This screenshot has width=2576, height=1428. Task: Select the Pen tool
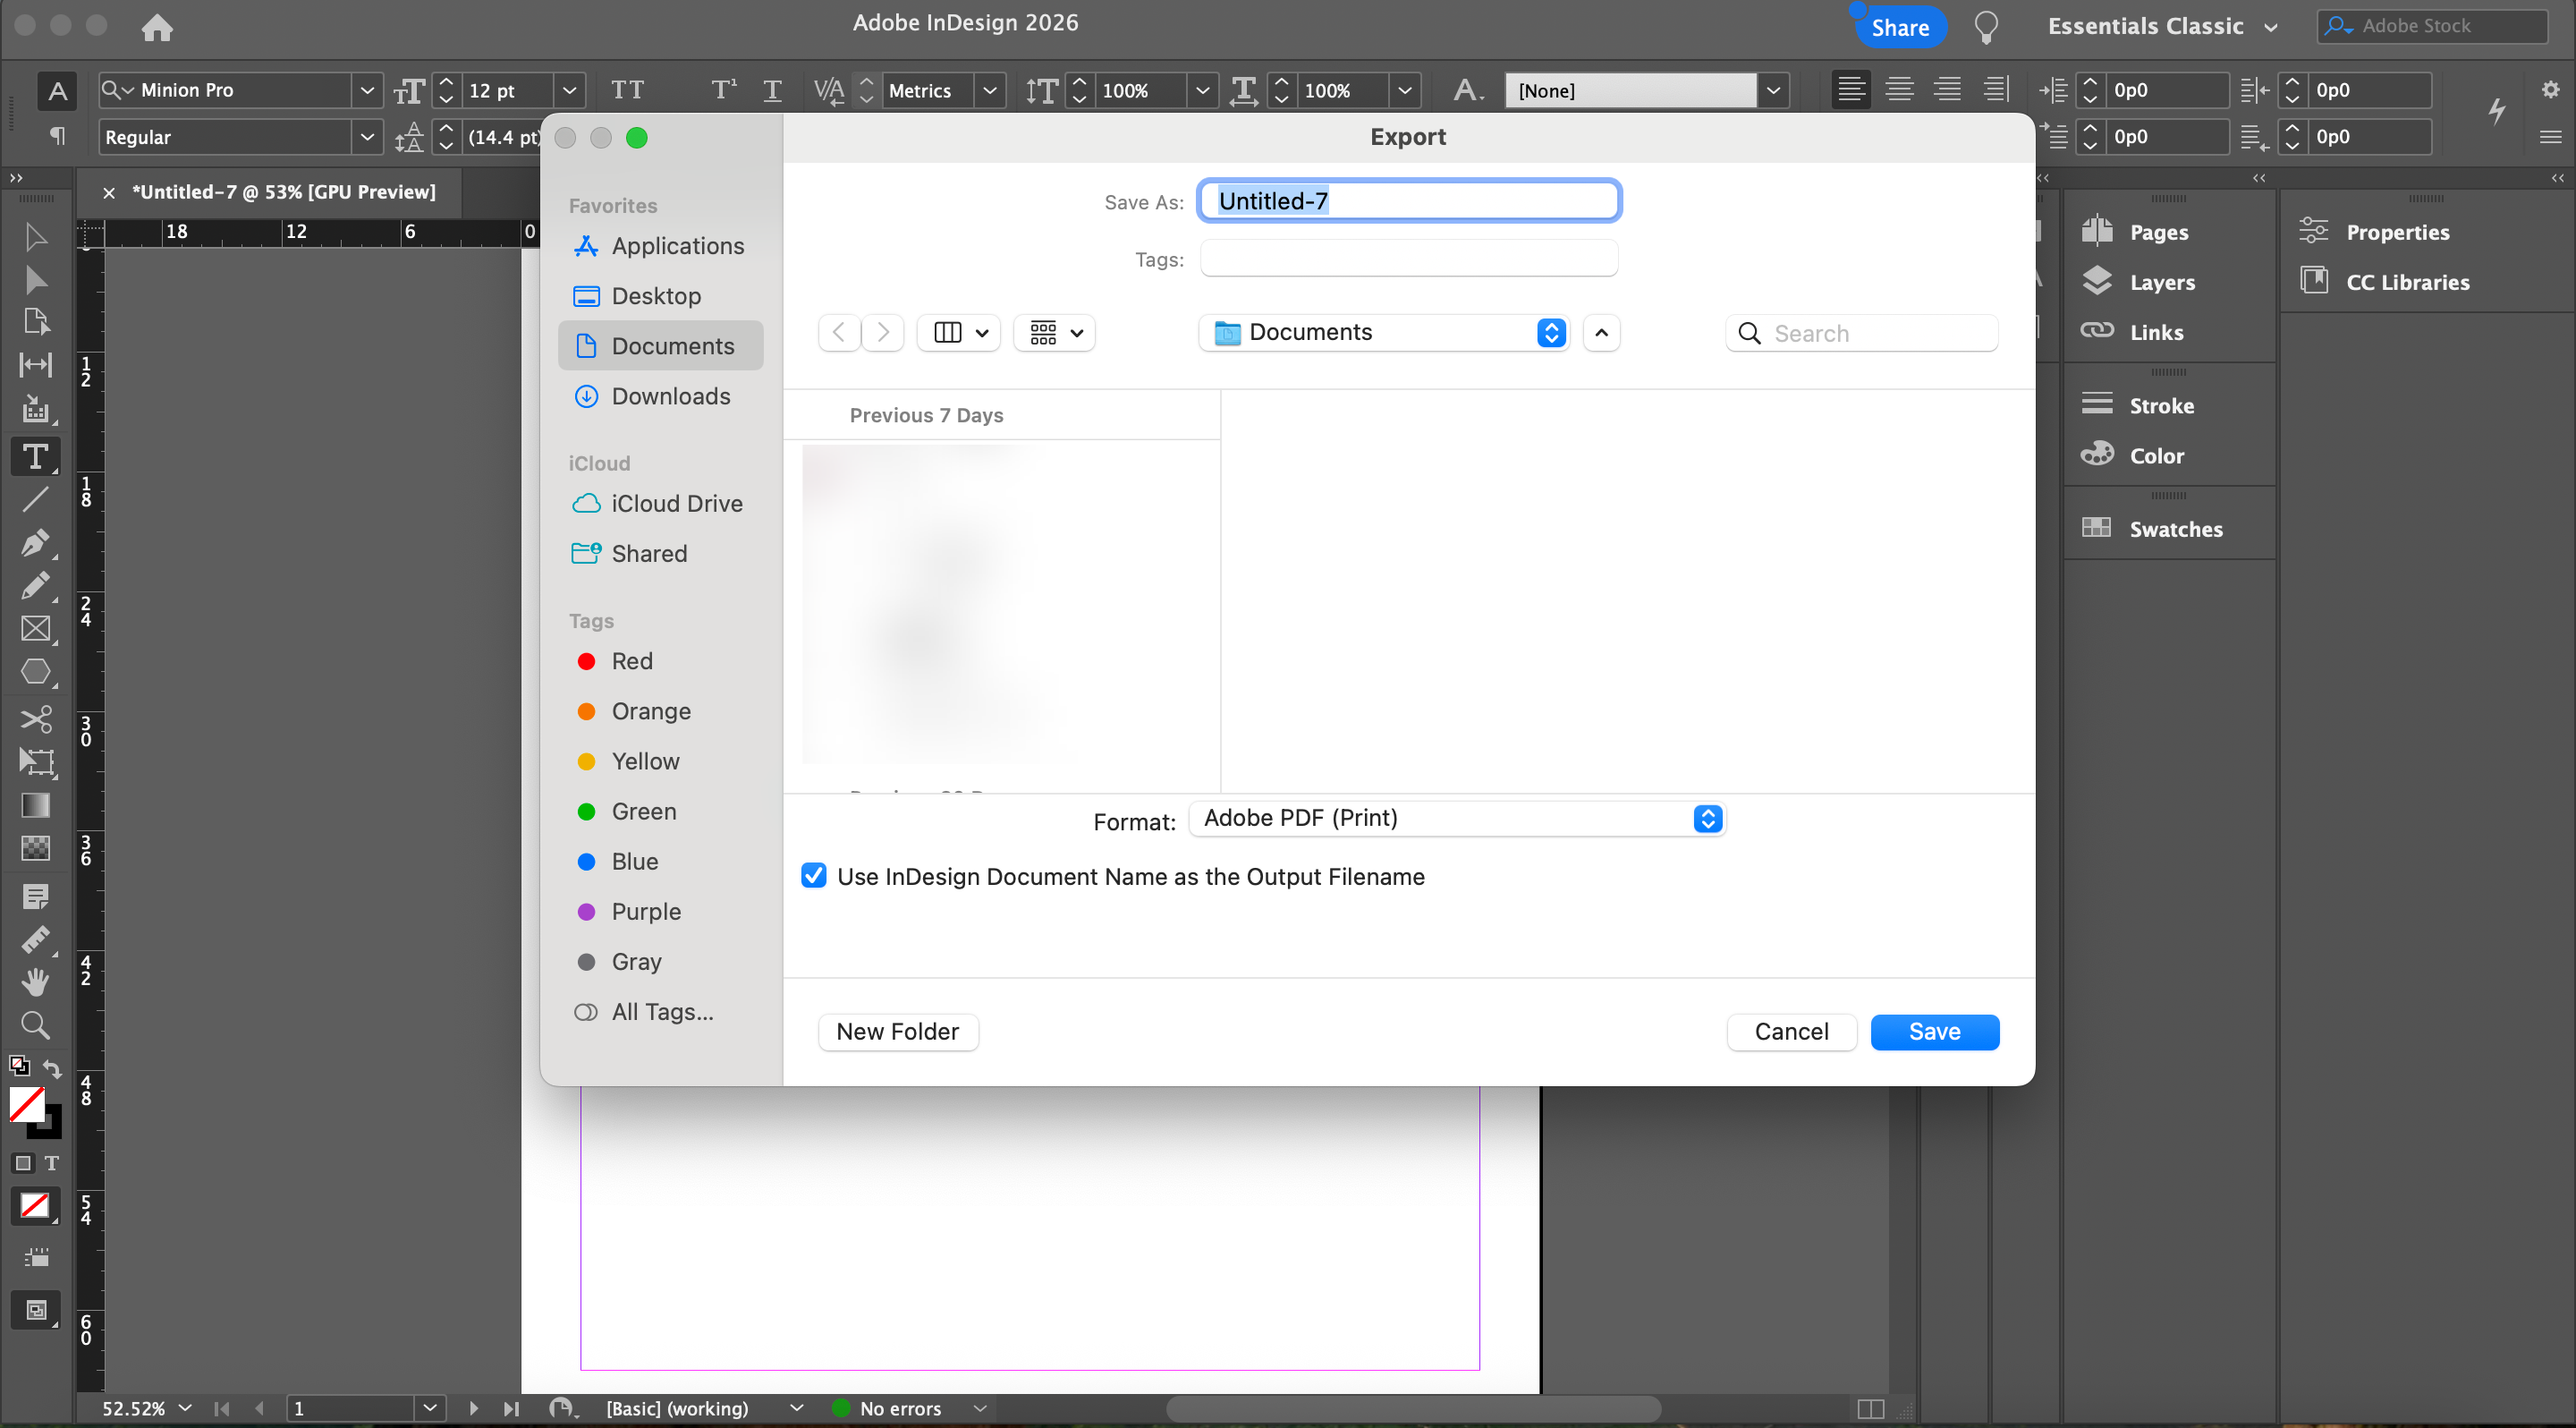pyautogui.click(x=35, y=543)
